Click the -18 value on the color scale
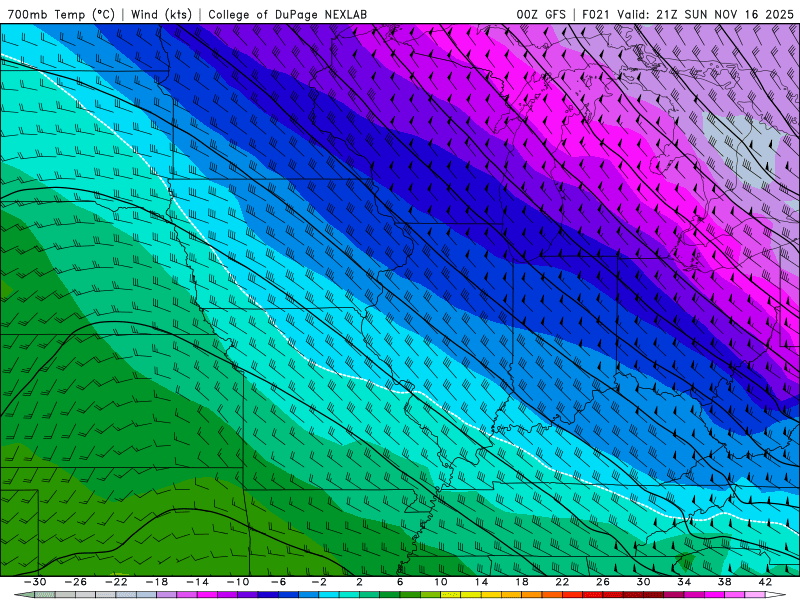This screenshot has height=600, width=800. pyautogui.click(x=157, y=582)
